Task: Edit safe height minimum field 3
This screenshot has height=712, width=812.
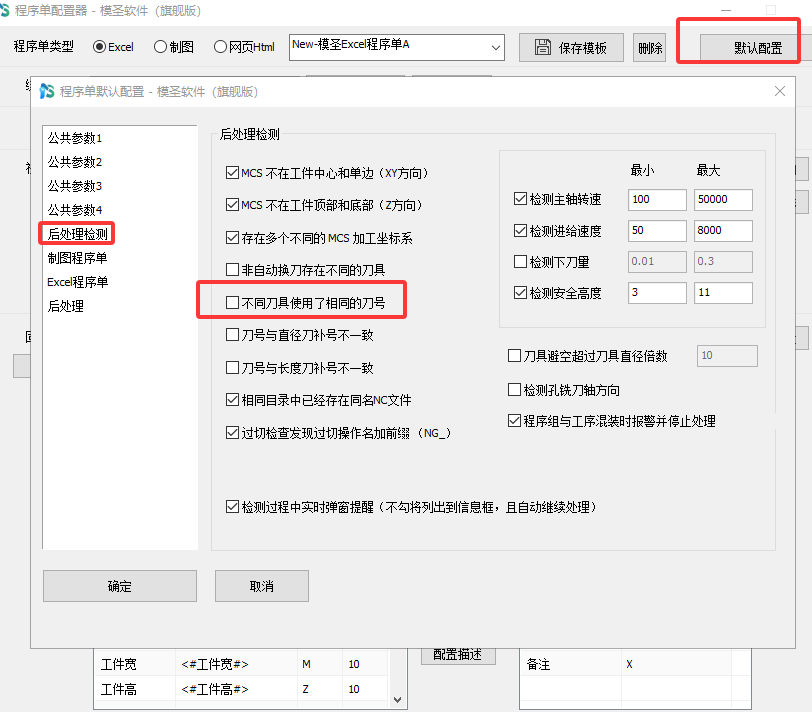Action: tap(657, 293)
